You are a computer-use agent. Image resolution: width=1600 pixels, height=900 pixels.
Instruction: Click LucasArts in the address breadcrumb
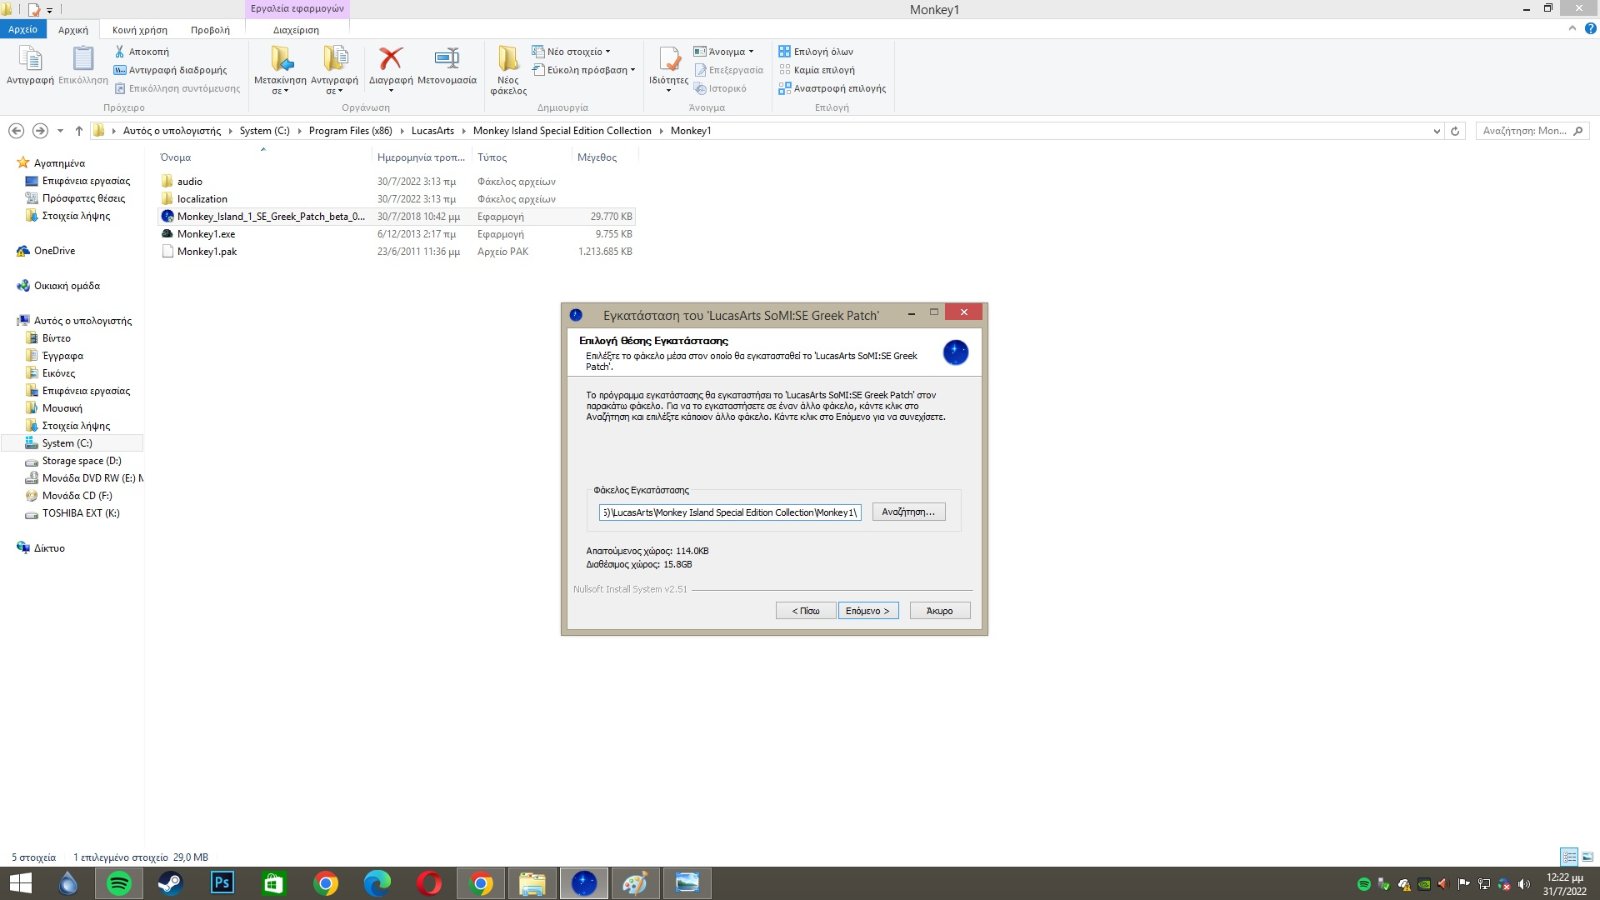pyautogui.click(x=432, y=131)
